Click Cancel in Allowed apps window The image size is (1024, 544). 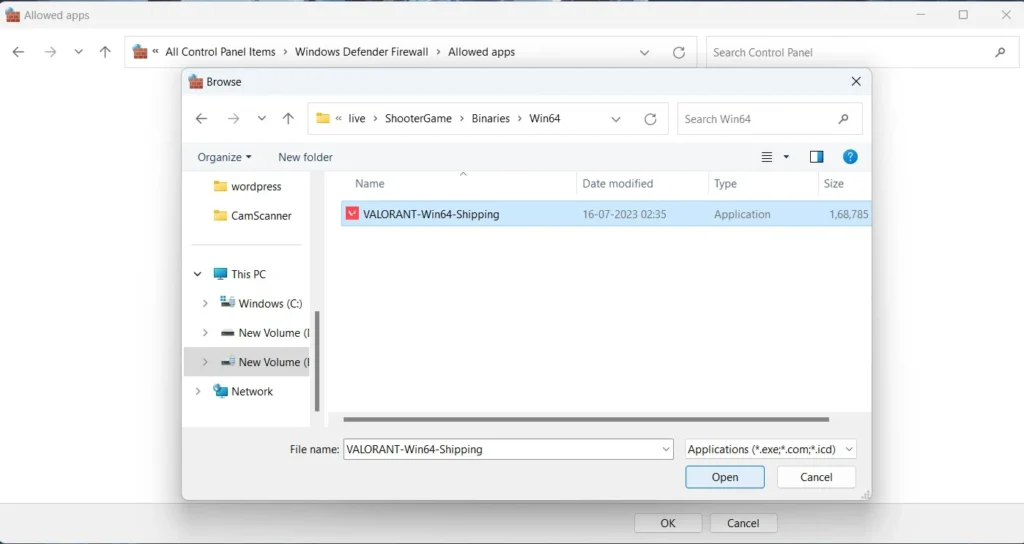(743, 523)
